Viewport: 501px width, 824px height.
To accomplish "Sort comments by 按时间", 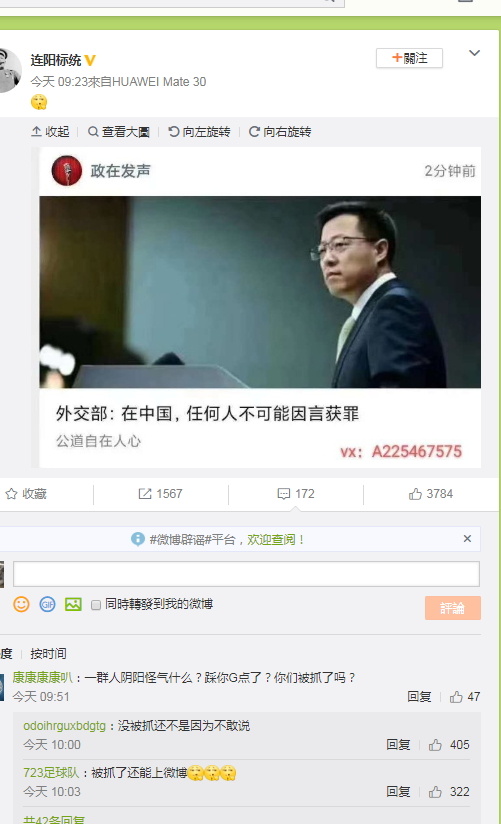I will pyautogui.click(x=48, y=654).
